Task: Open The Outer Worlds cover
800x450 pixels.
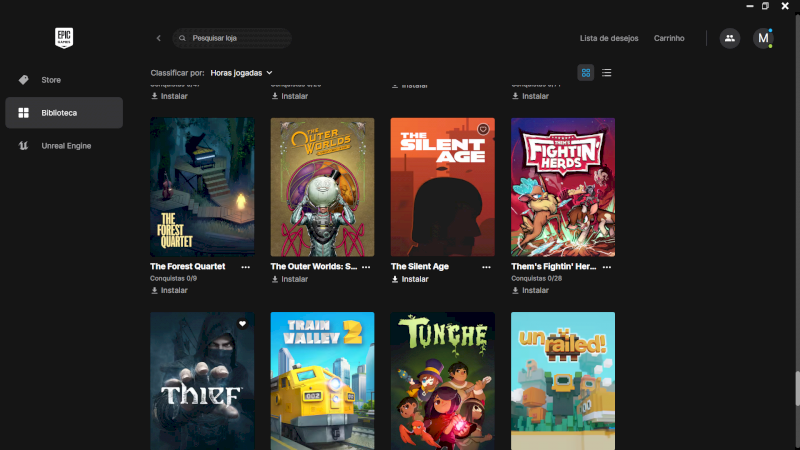Action: 322,187
